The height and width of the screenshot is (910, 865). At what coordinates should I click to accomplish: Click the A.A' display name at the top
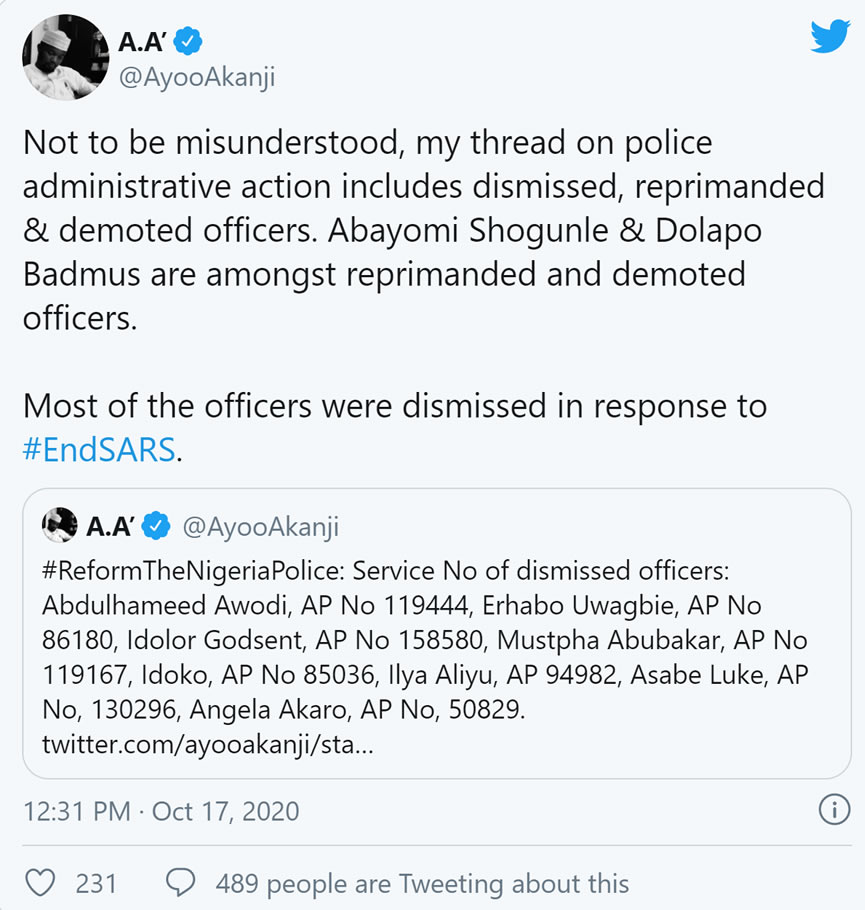(x=143, y=42)
